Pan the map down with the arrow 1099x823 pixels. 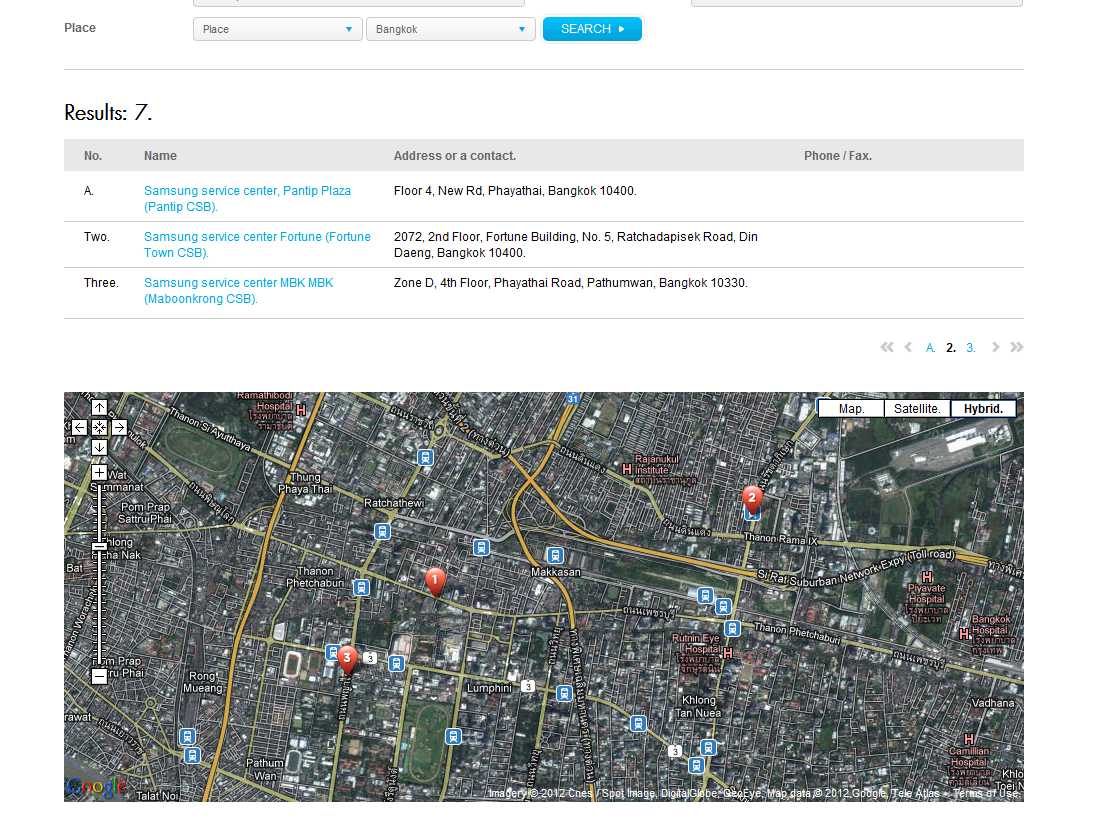[x=99, y=446]
